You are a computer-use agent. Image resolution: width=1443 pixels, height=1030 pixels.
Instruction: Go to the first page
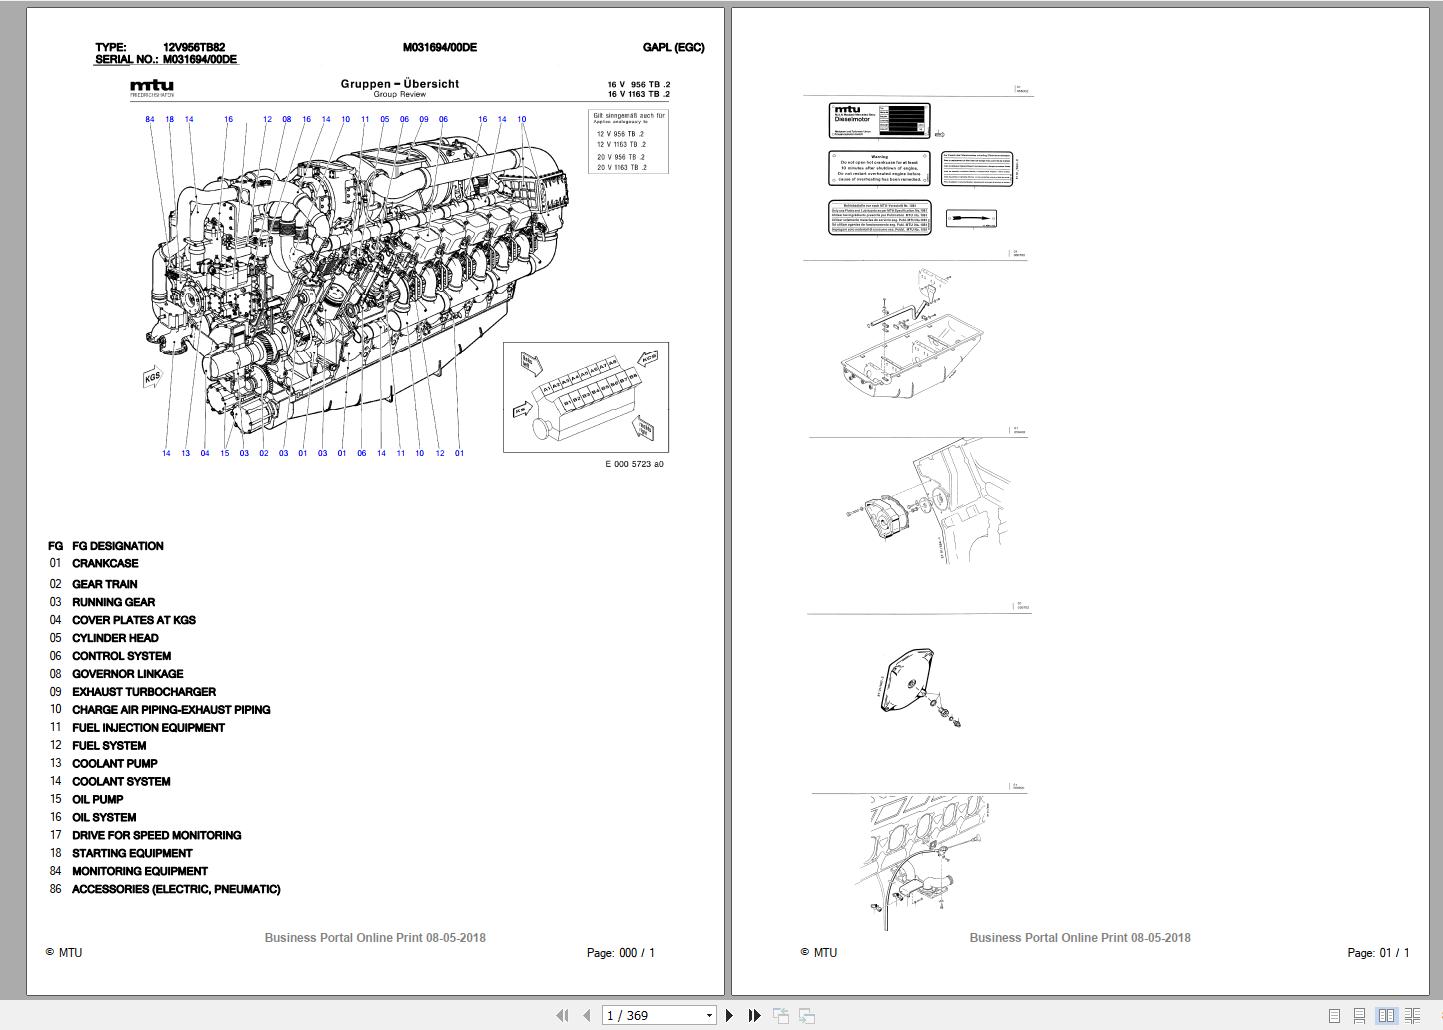point(562,1015)
